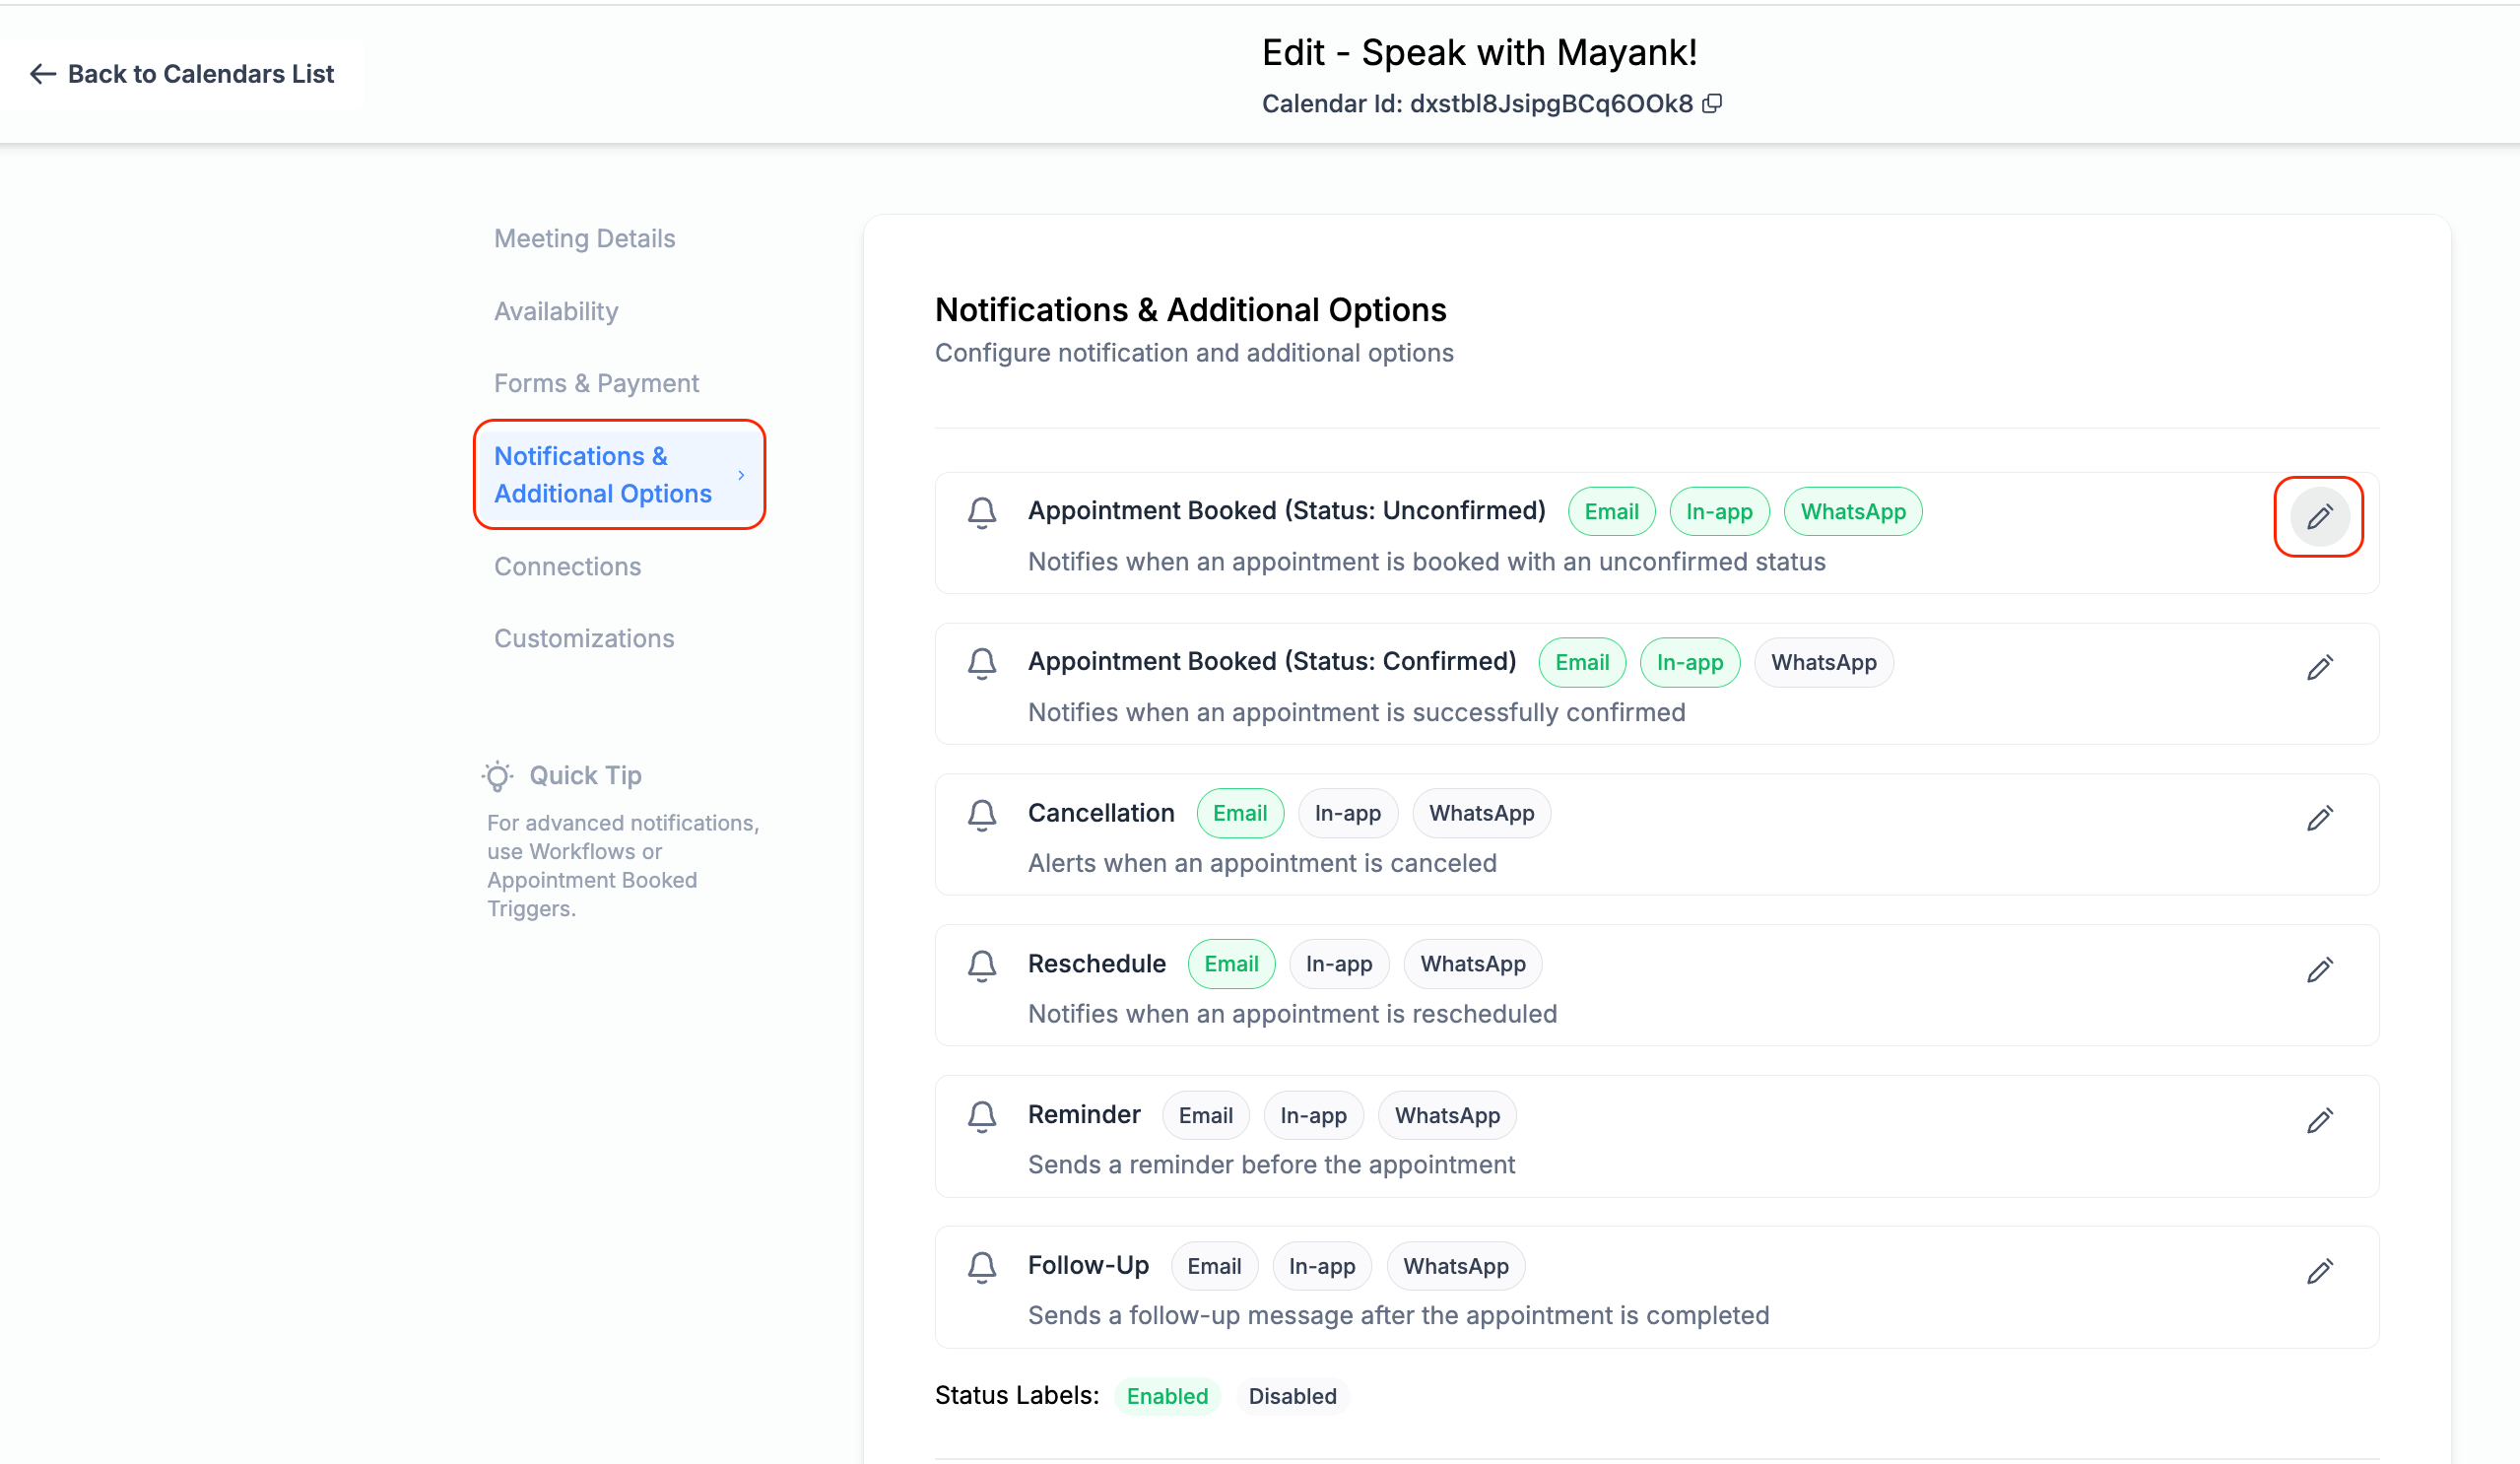This screenshot has width=2520, height=1464.
Task: Toggle the WhatsApp tag on Confirmed booking
Action: point(1823,662)
